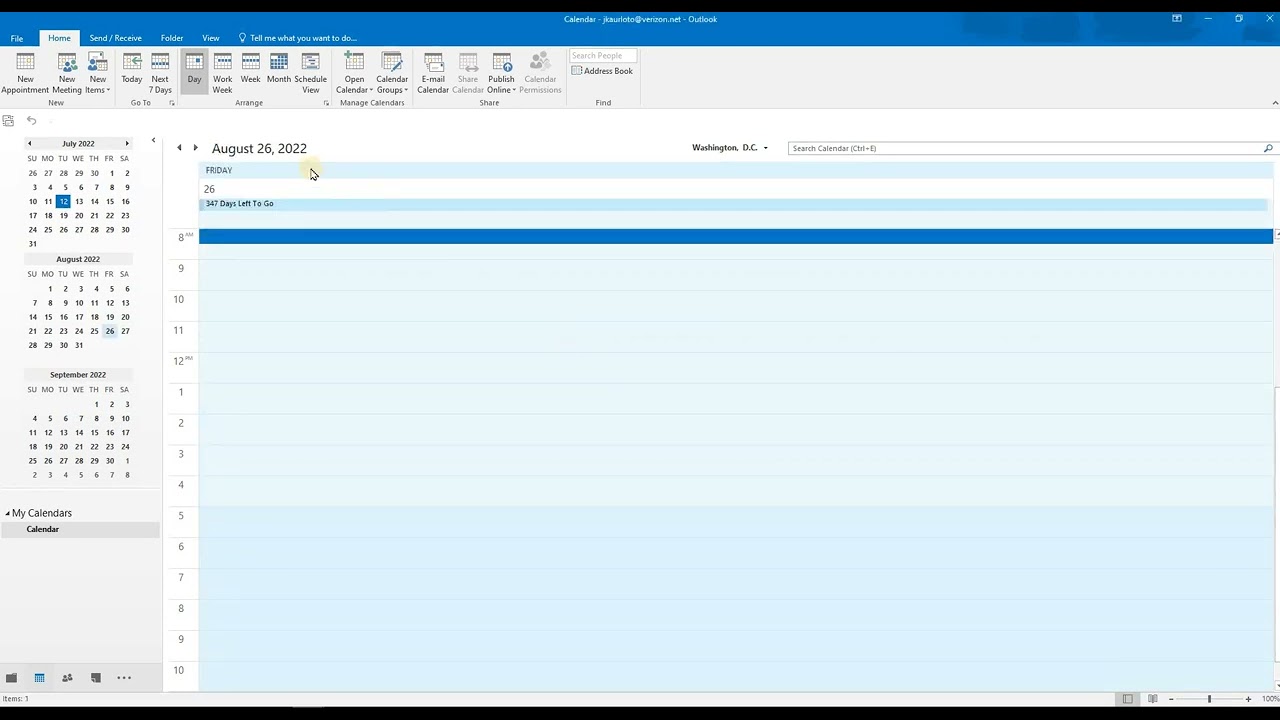Switch to People in navigation bar
The width and height of the screenshot is (1280, 720).
click(x=67, y=678)
